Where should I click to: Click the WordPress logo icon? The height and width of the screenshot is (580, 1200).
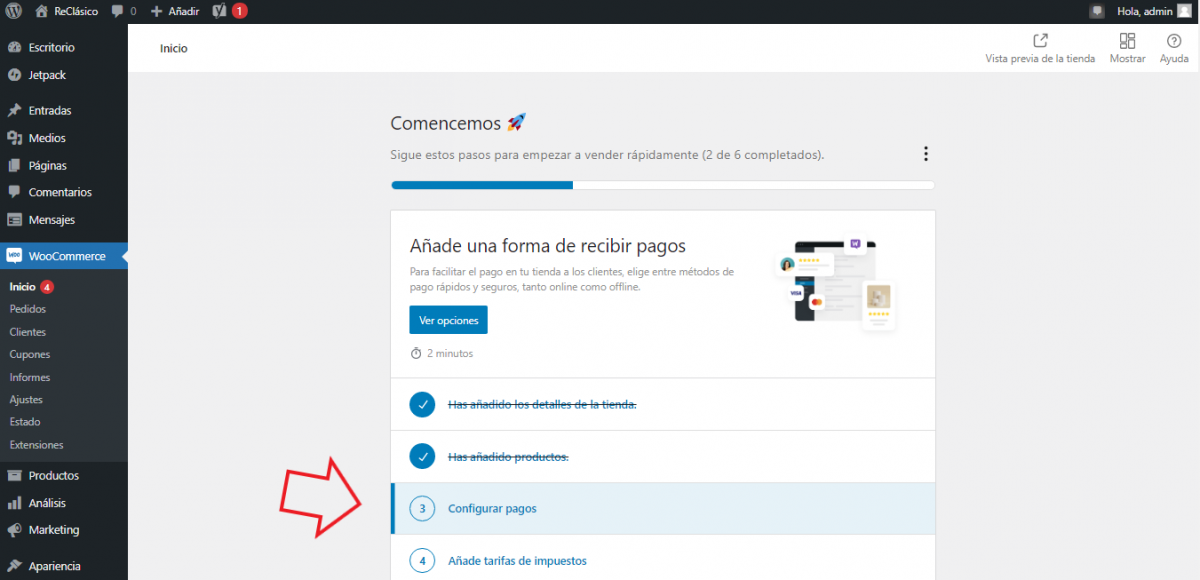point(13,11)
